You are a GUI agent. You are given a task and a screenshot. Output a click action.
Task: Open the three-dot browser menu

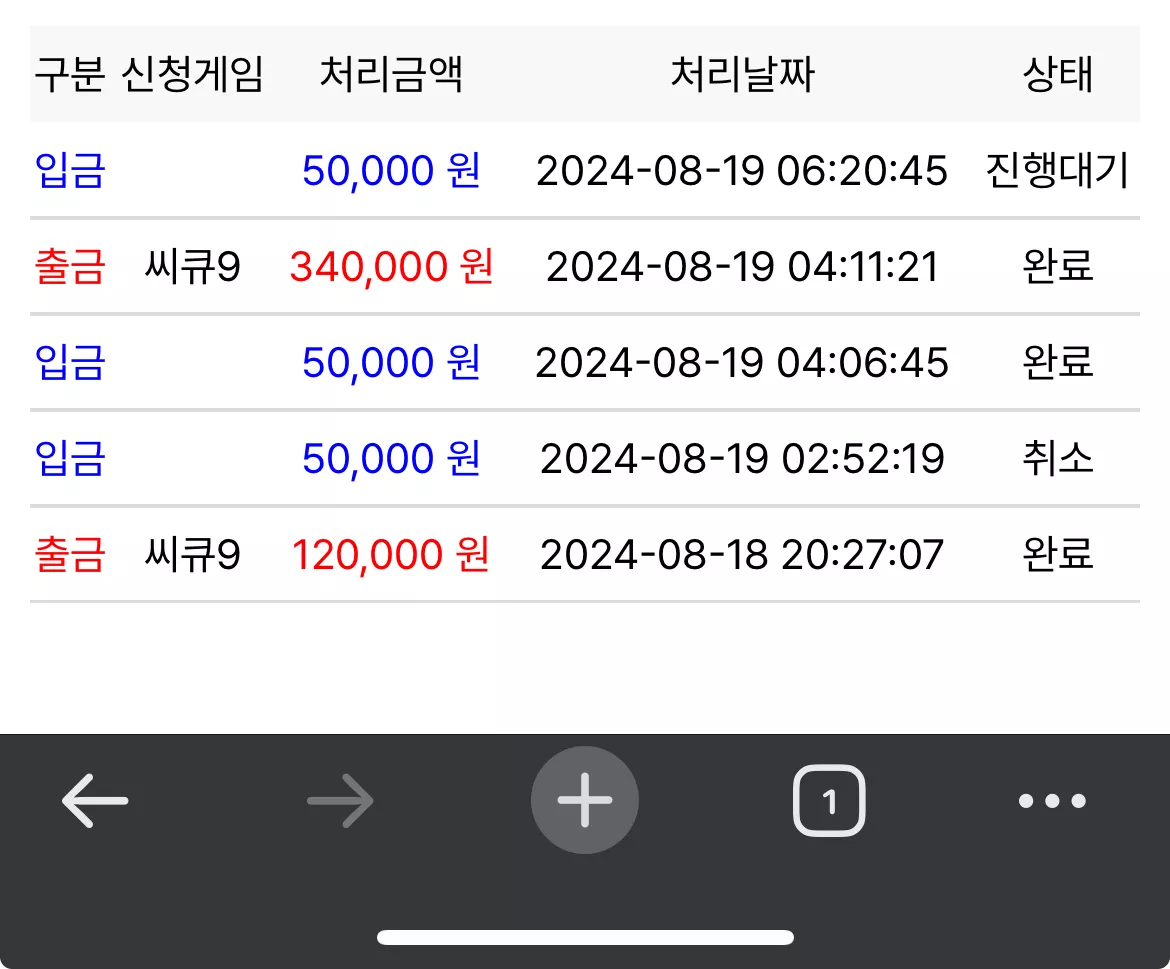(1052, 801)
